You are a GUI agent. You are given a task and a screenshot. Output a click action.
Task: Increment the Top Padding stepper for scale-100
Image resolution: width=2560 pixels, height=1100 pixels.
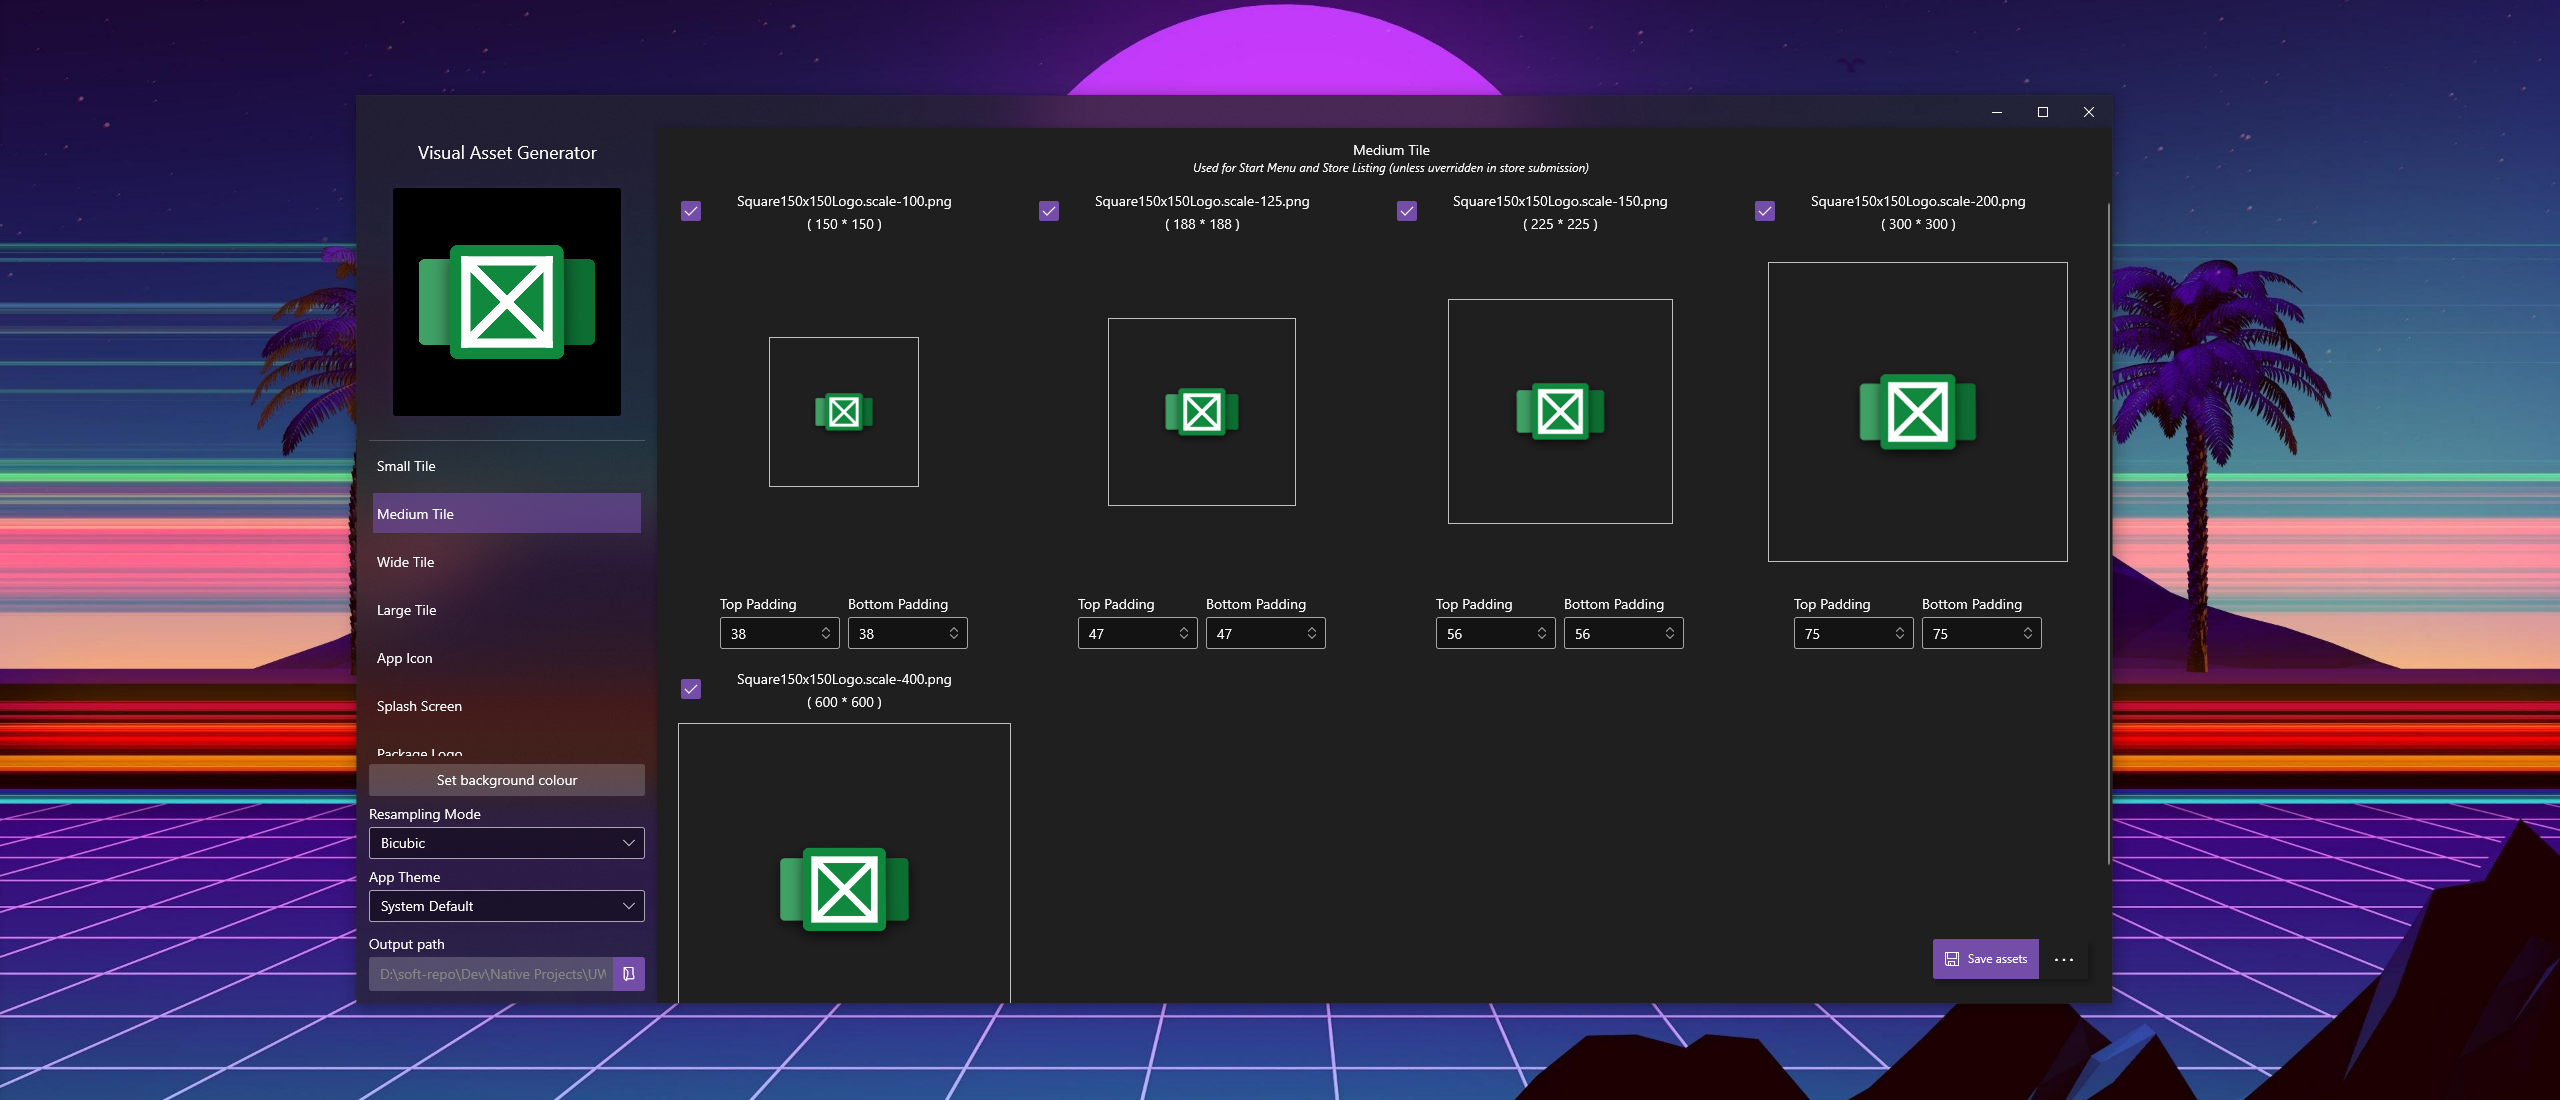pos(825,628)
